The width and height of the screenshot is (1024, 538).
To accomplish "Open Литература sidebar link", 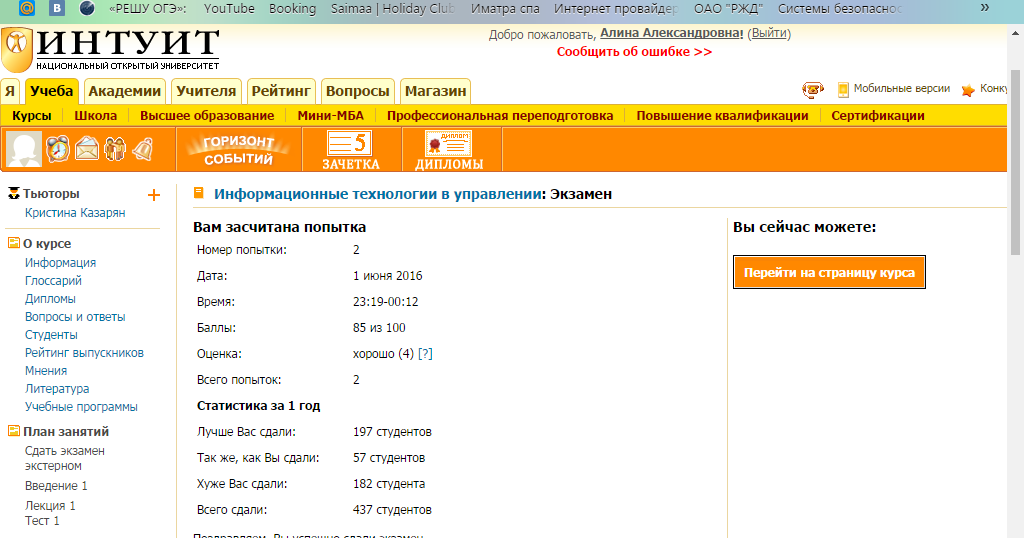I will [x=57, y=388].
